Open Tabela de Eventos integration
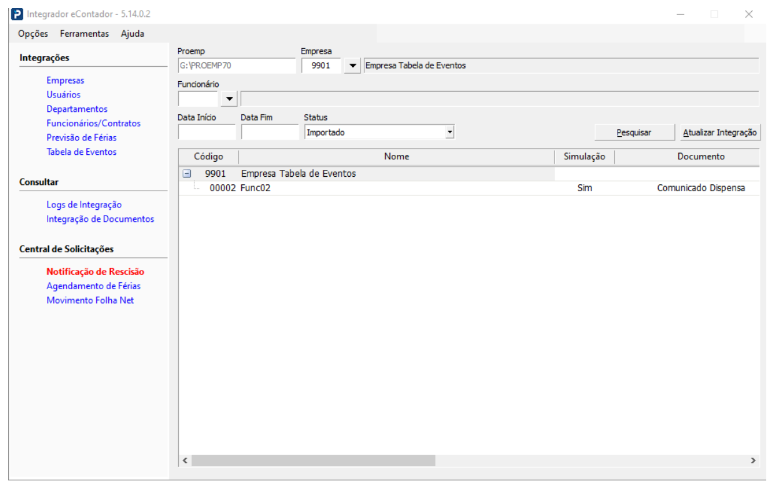 click(82, 152)
